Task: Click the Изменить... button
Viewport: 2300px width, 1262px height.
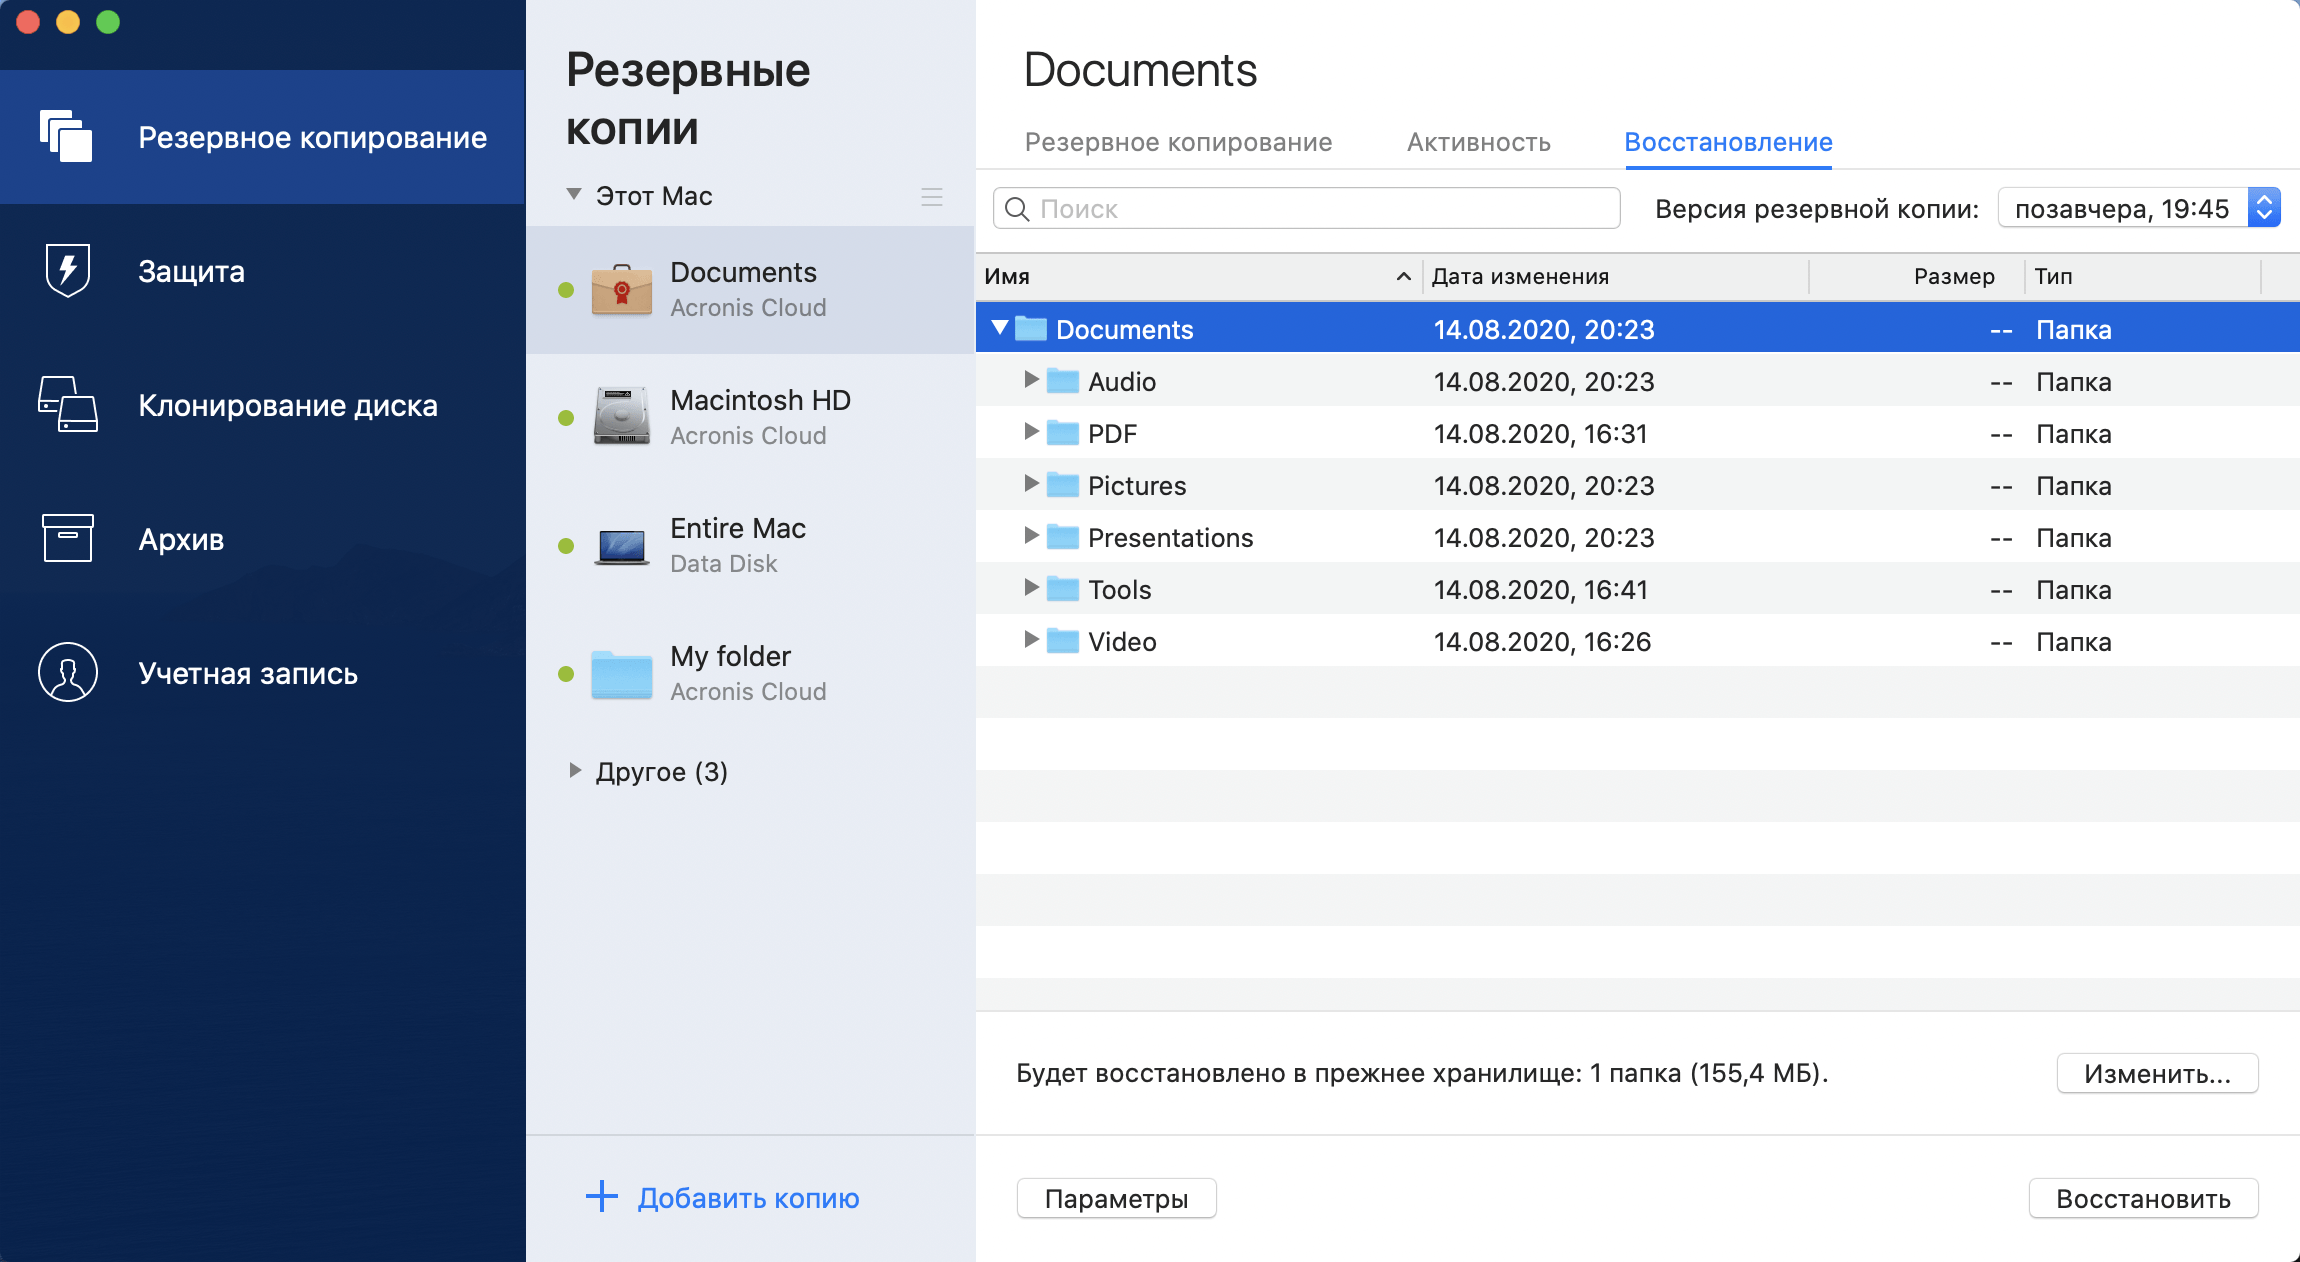Action: click(2157, 1074)
